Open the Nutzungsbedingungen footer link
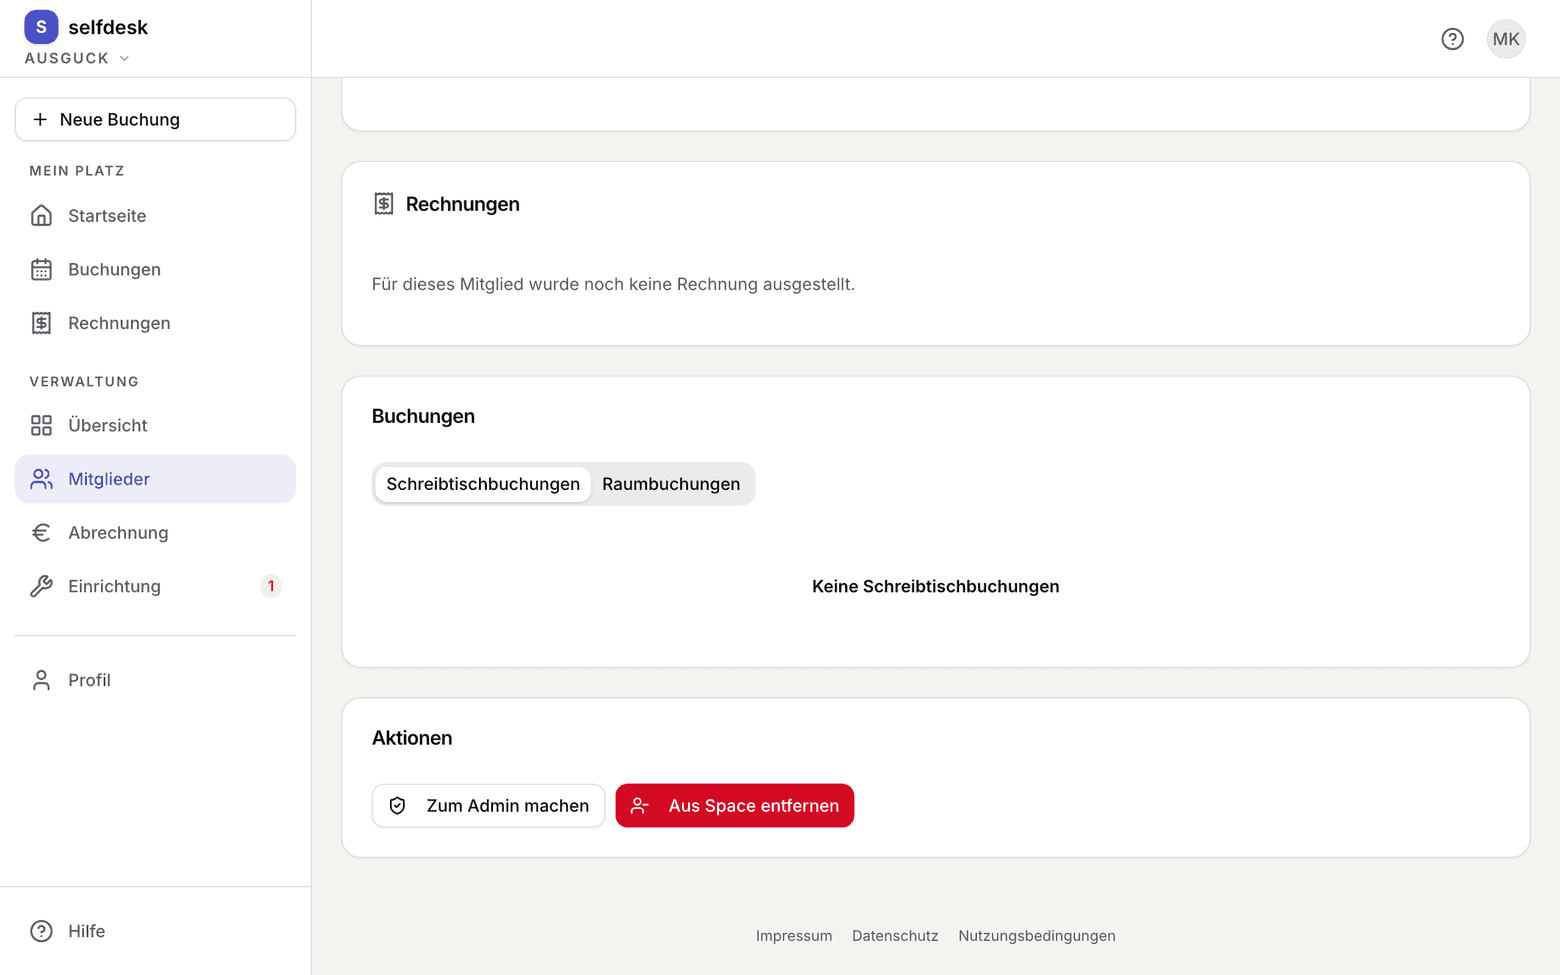 [x=1037, y=936]
